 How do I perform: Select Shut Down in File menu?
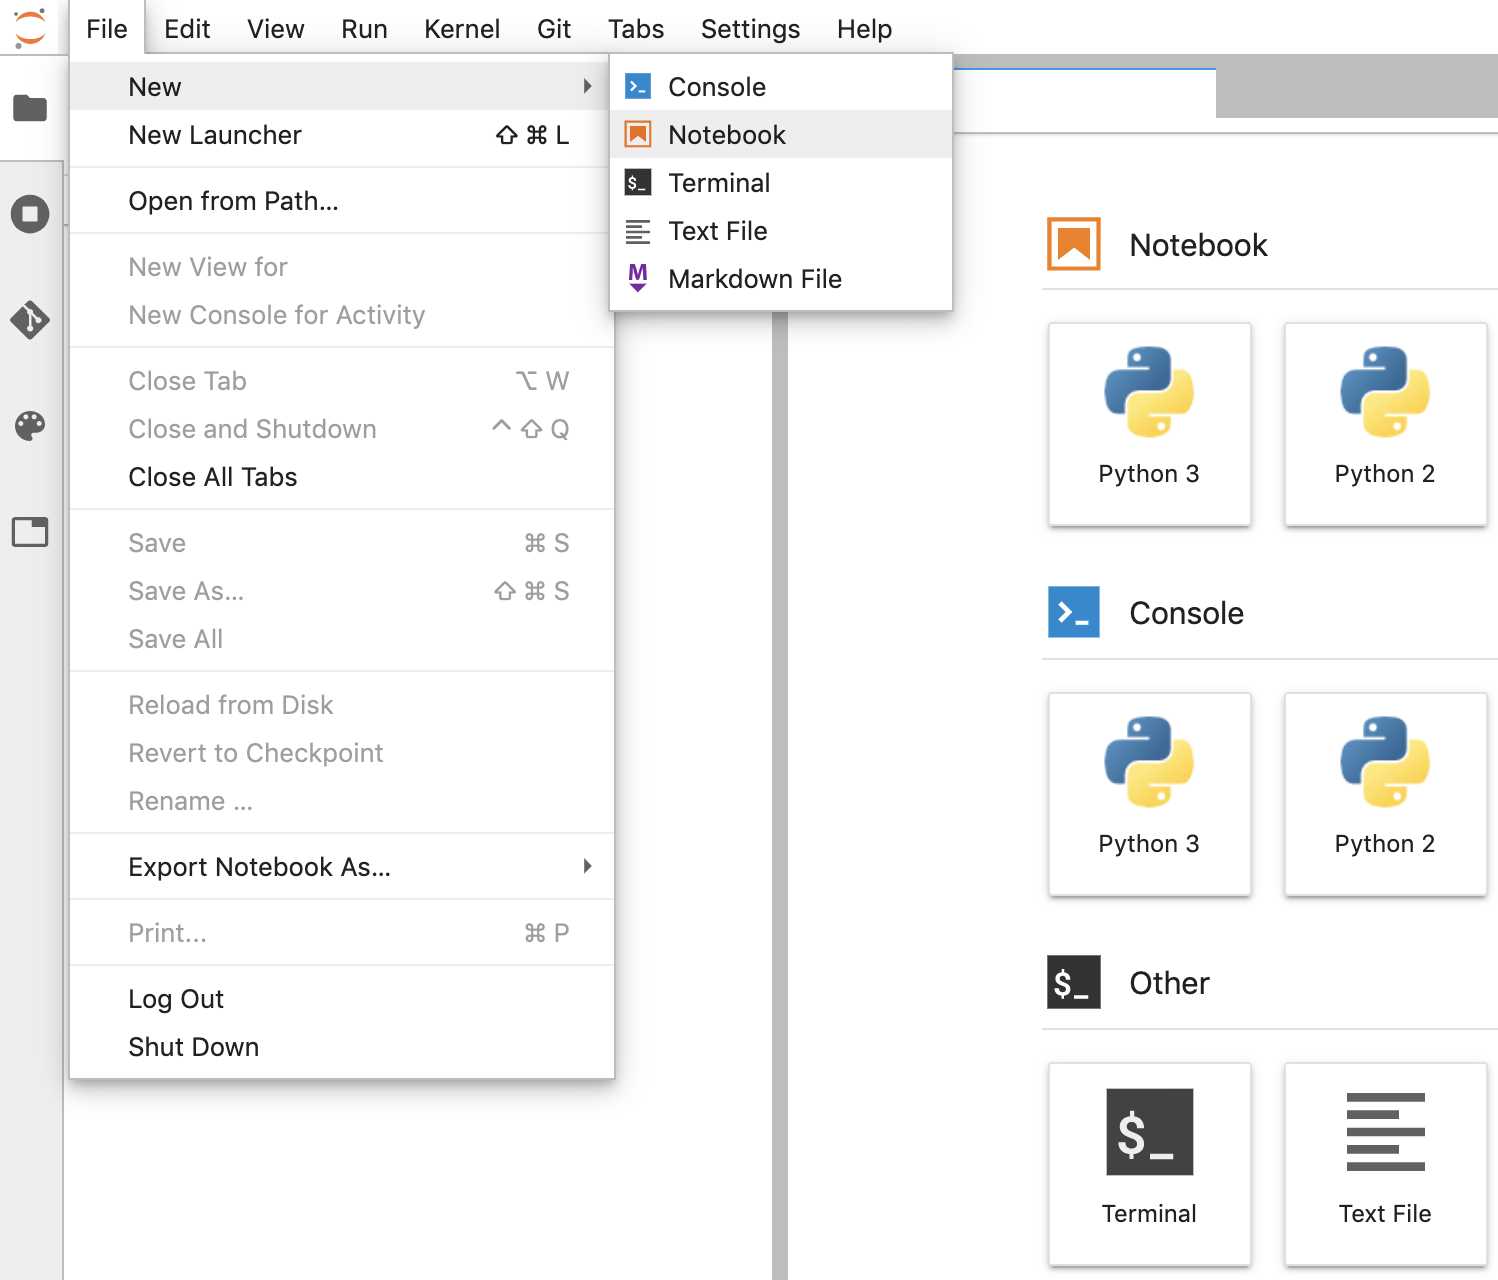pyautogui.click(x=194, y=1047)
